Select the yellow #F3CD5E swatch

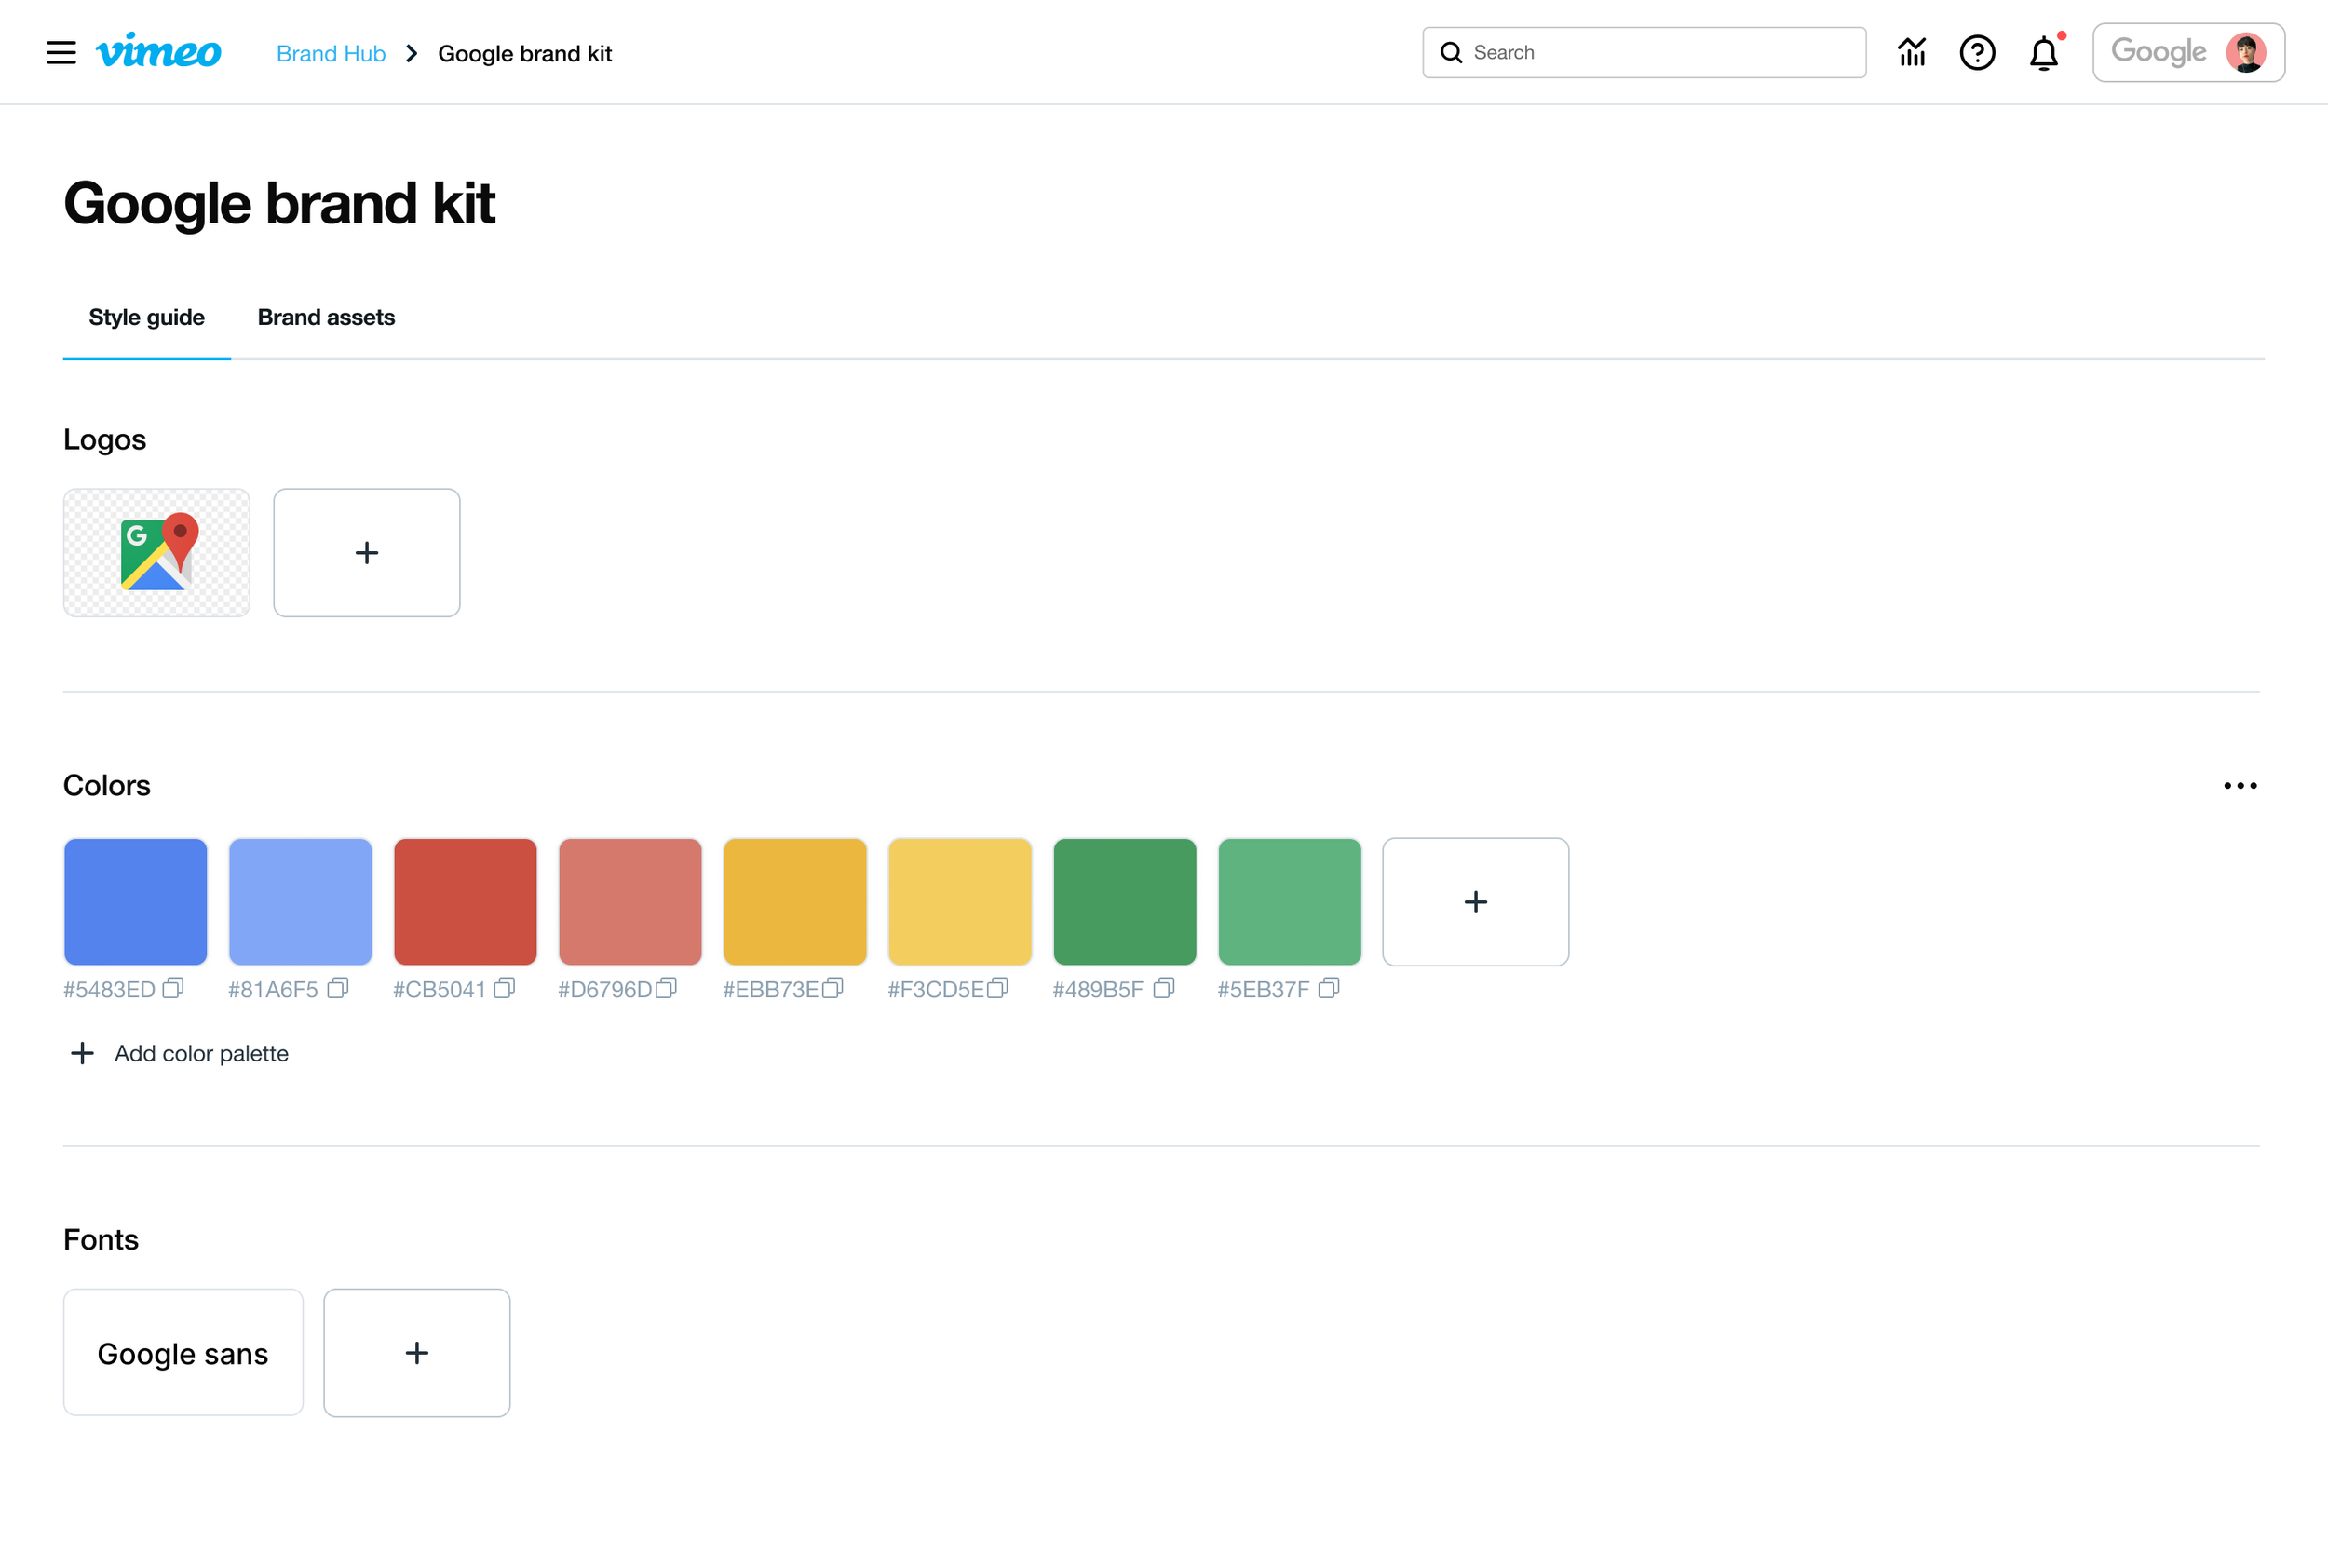point(960,902)
